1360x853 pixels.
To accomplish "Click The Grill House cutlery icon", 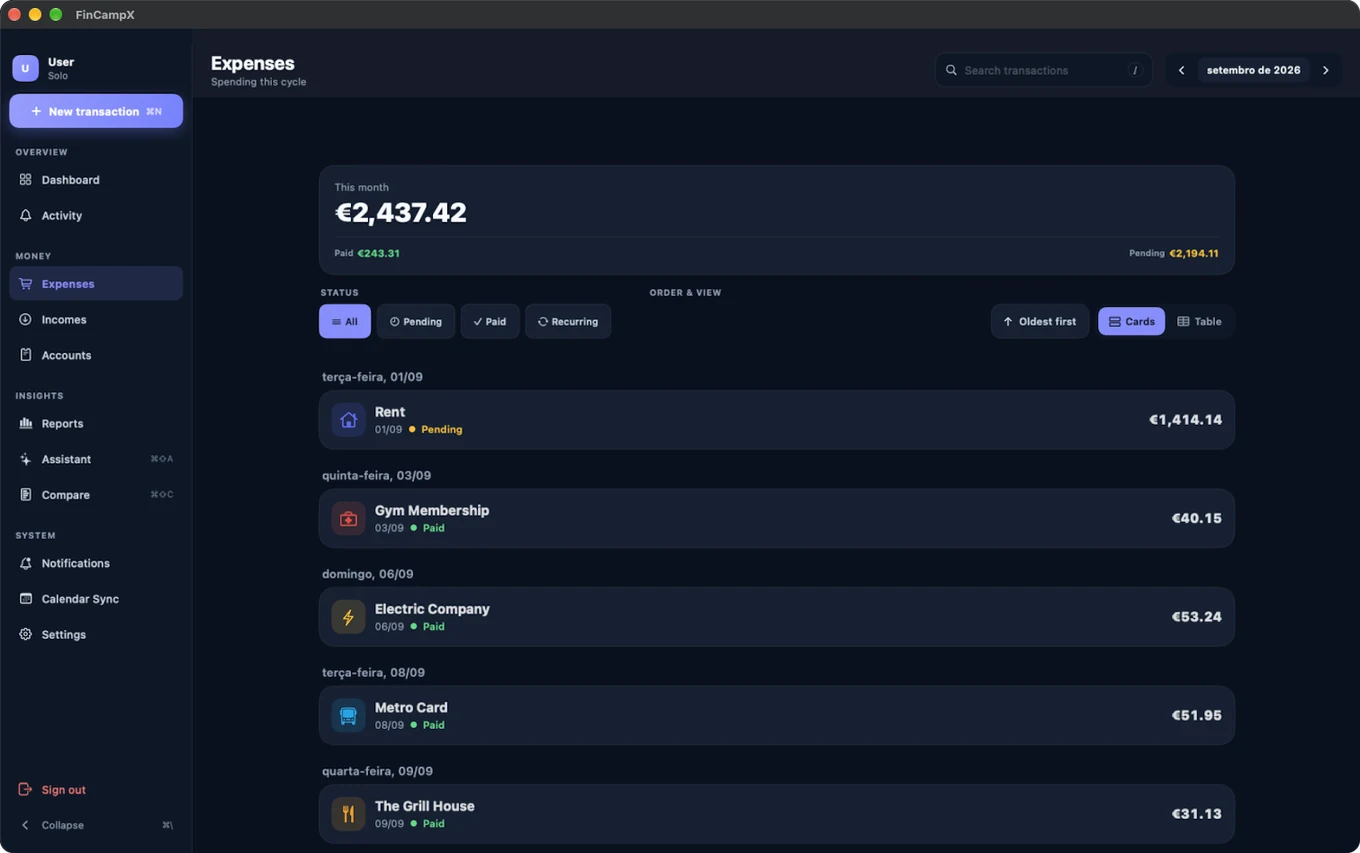I will (x=348, y=814).
